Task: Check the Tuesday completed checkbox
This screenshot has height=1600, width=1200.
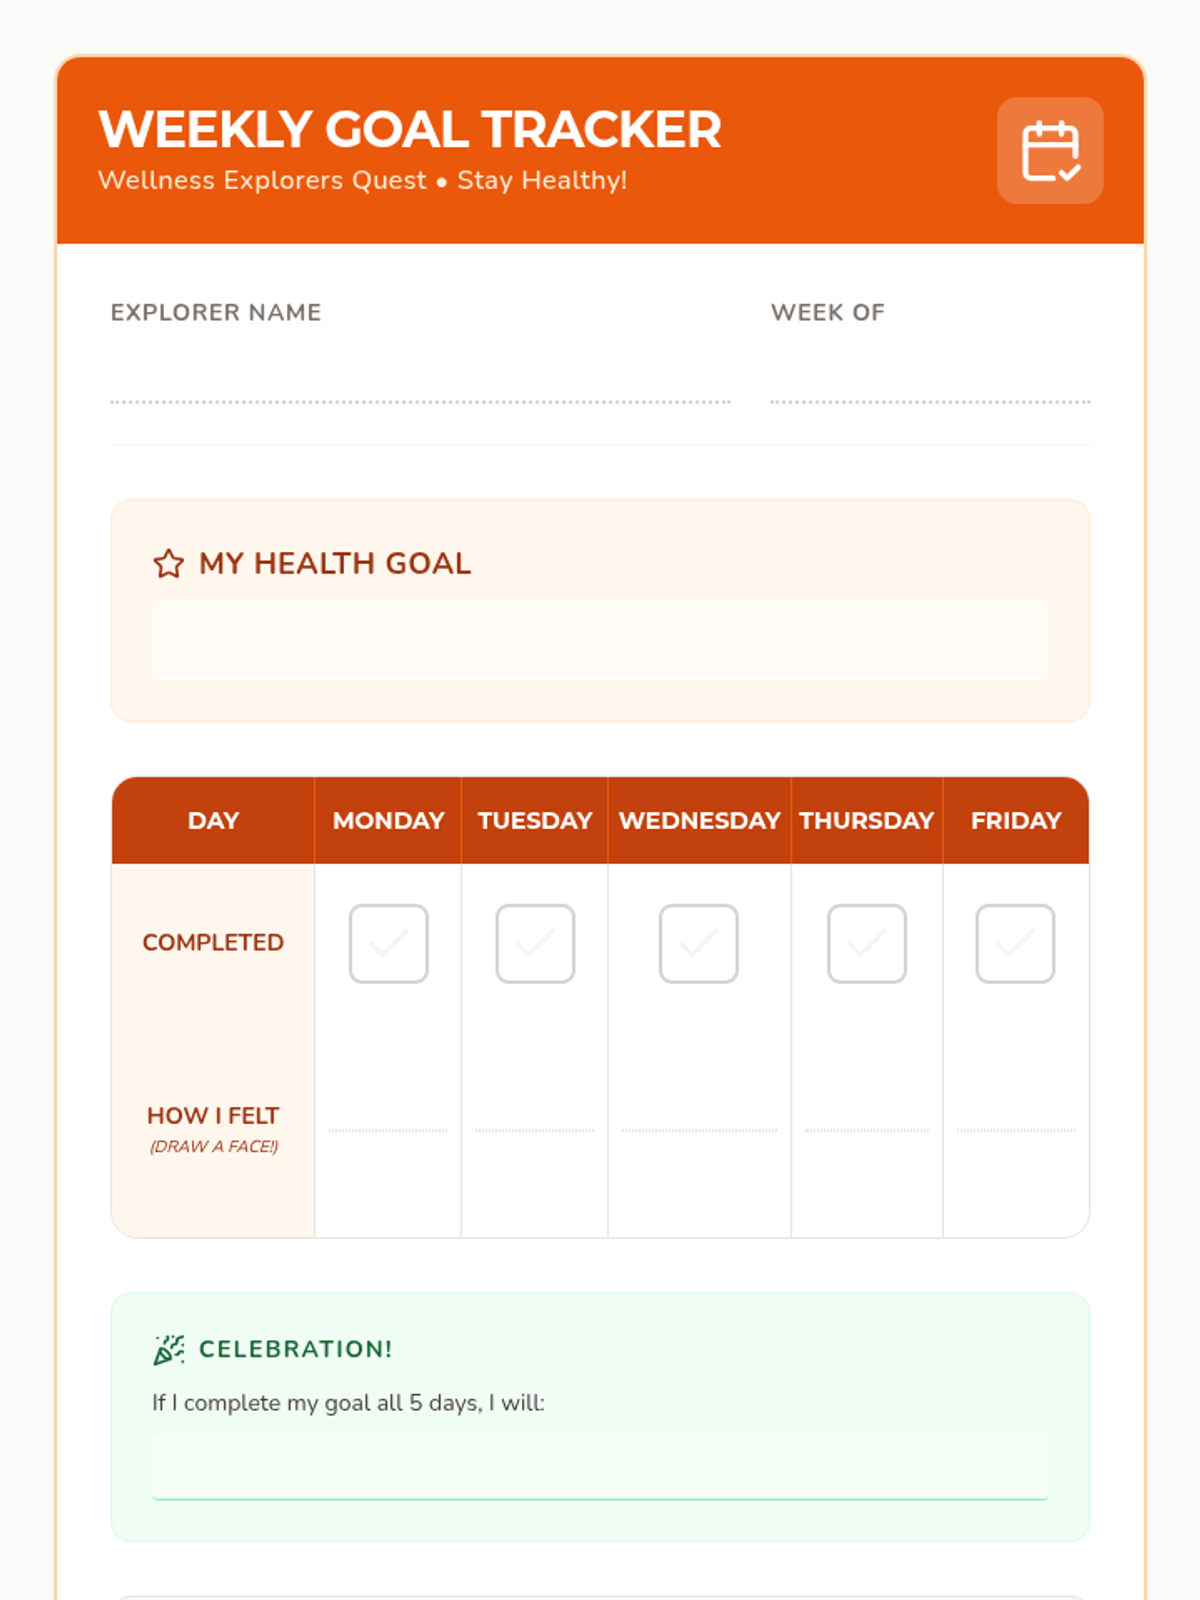Action: click(535, 944)
